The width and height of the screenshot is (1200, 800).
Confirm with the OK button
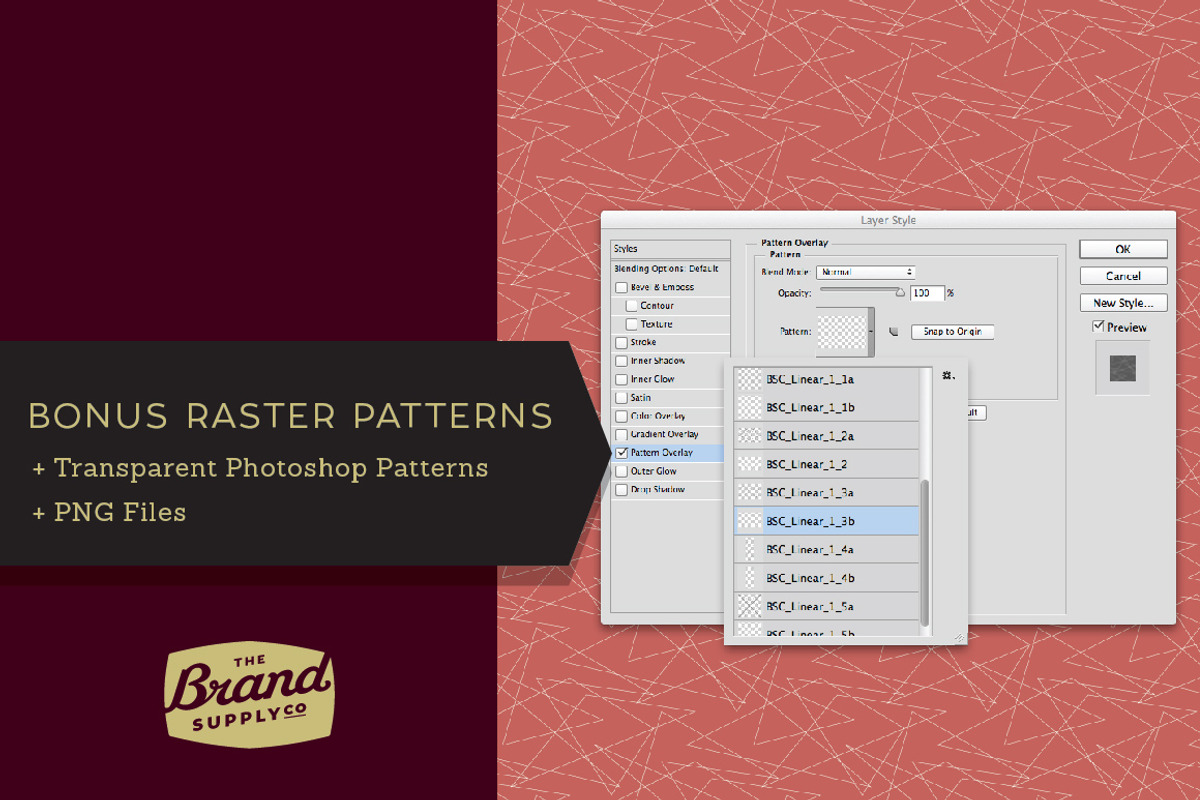(x=1123, y=249)
